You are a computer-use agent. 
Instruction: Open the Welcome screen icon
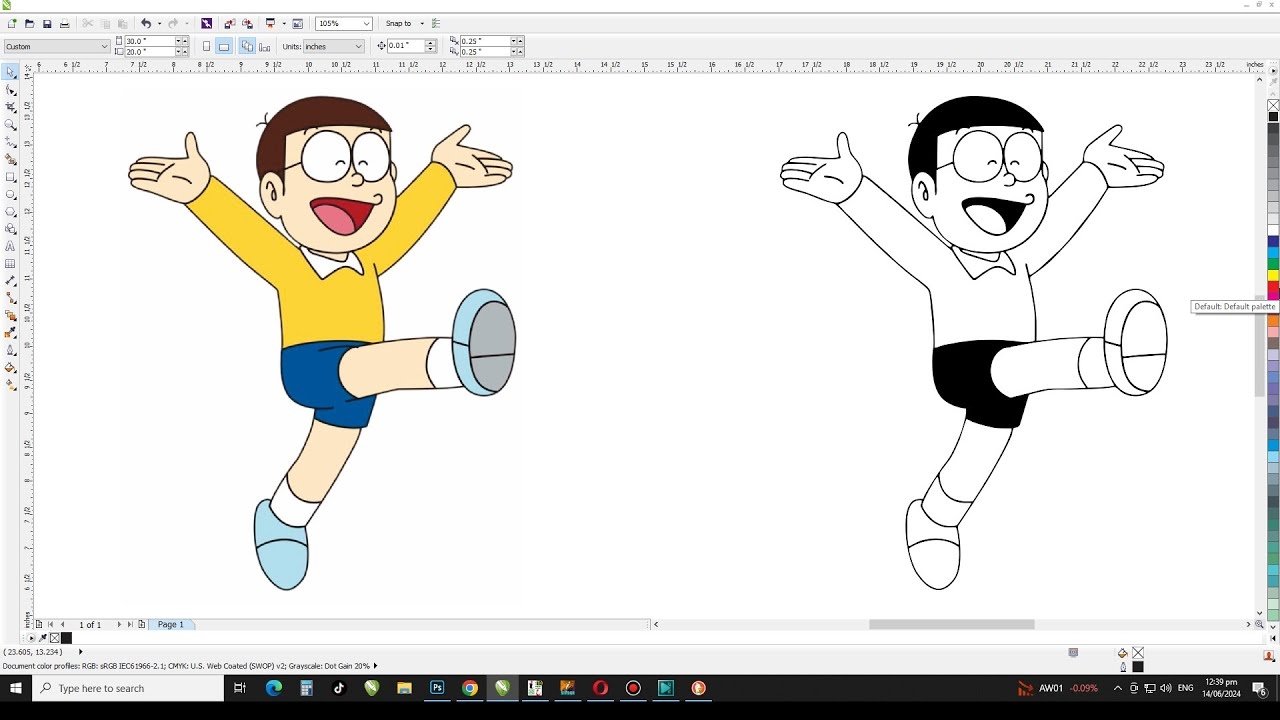(x=297, y=23)
